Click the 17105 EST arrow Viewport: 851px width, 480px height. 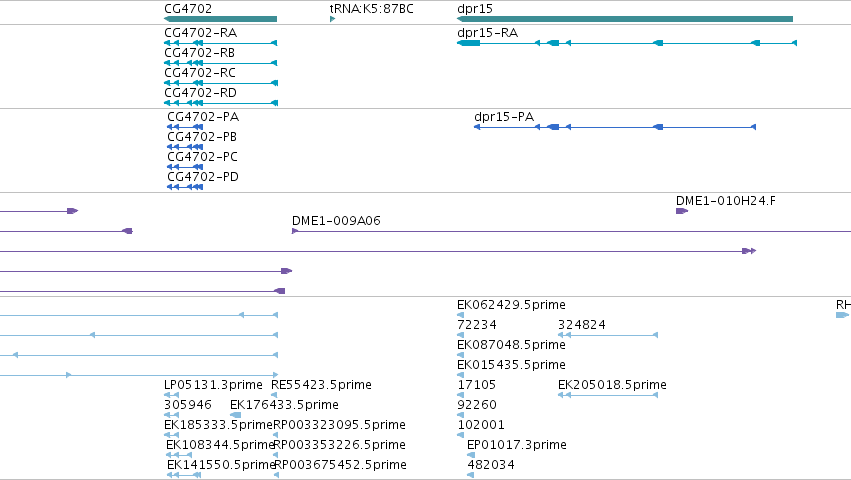(x=461, y=395)
